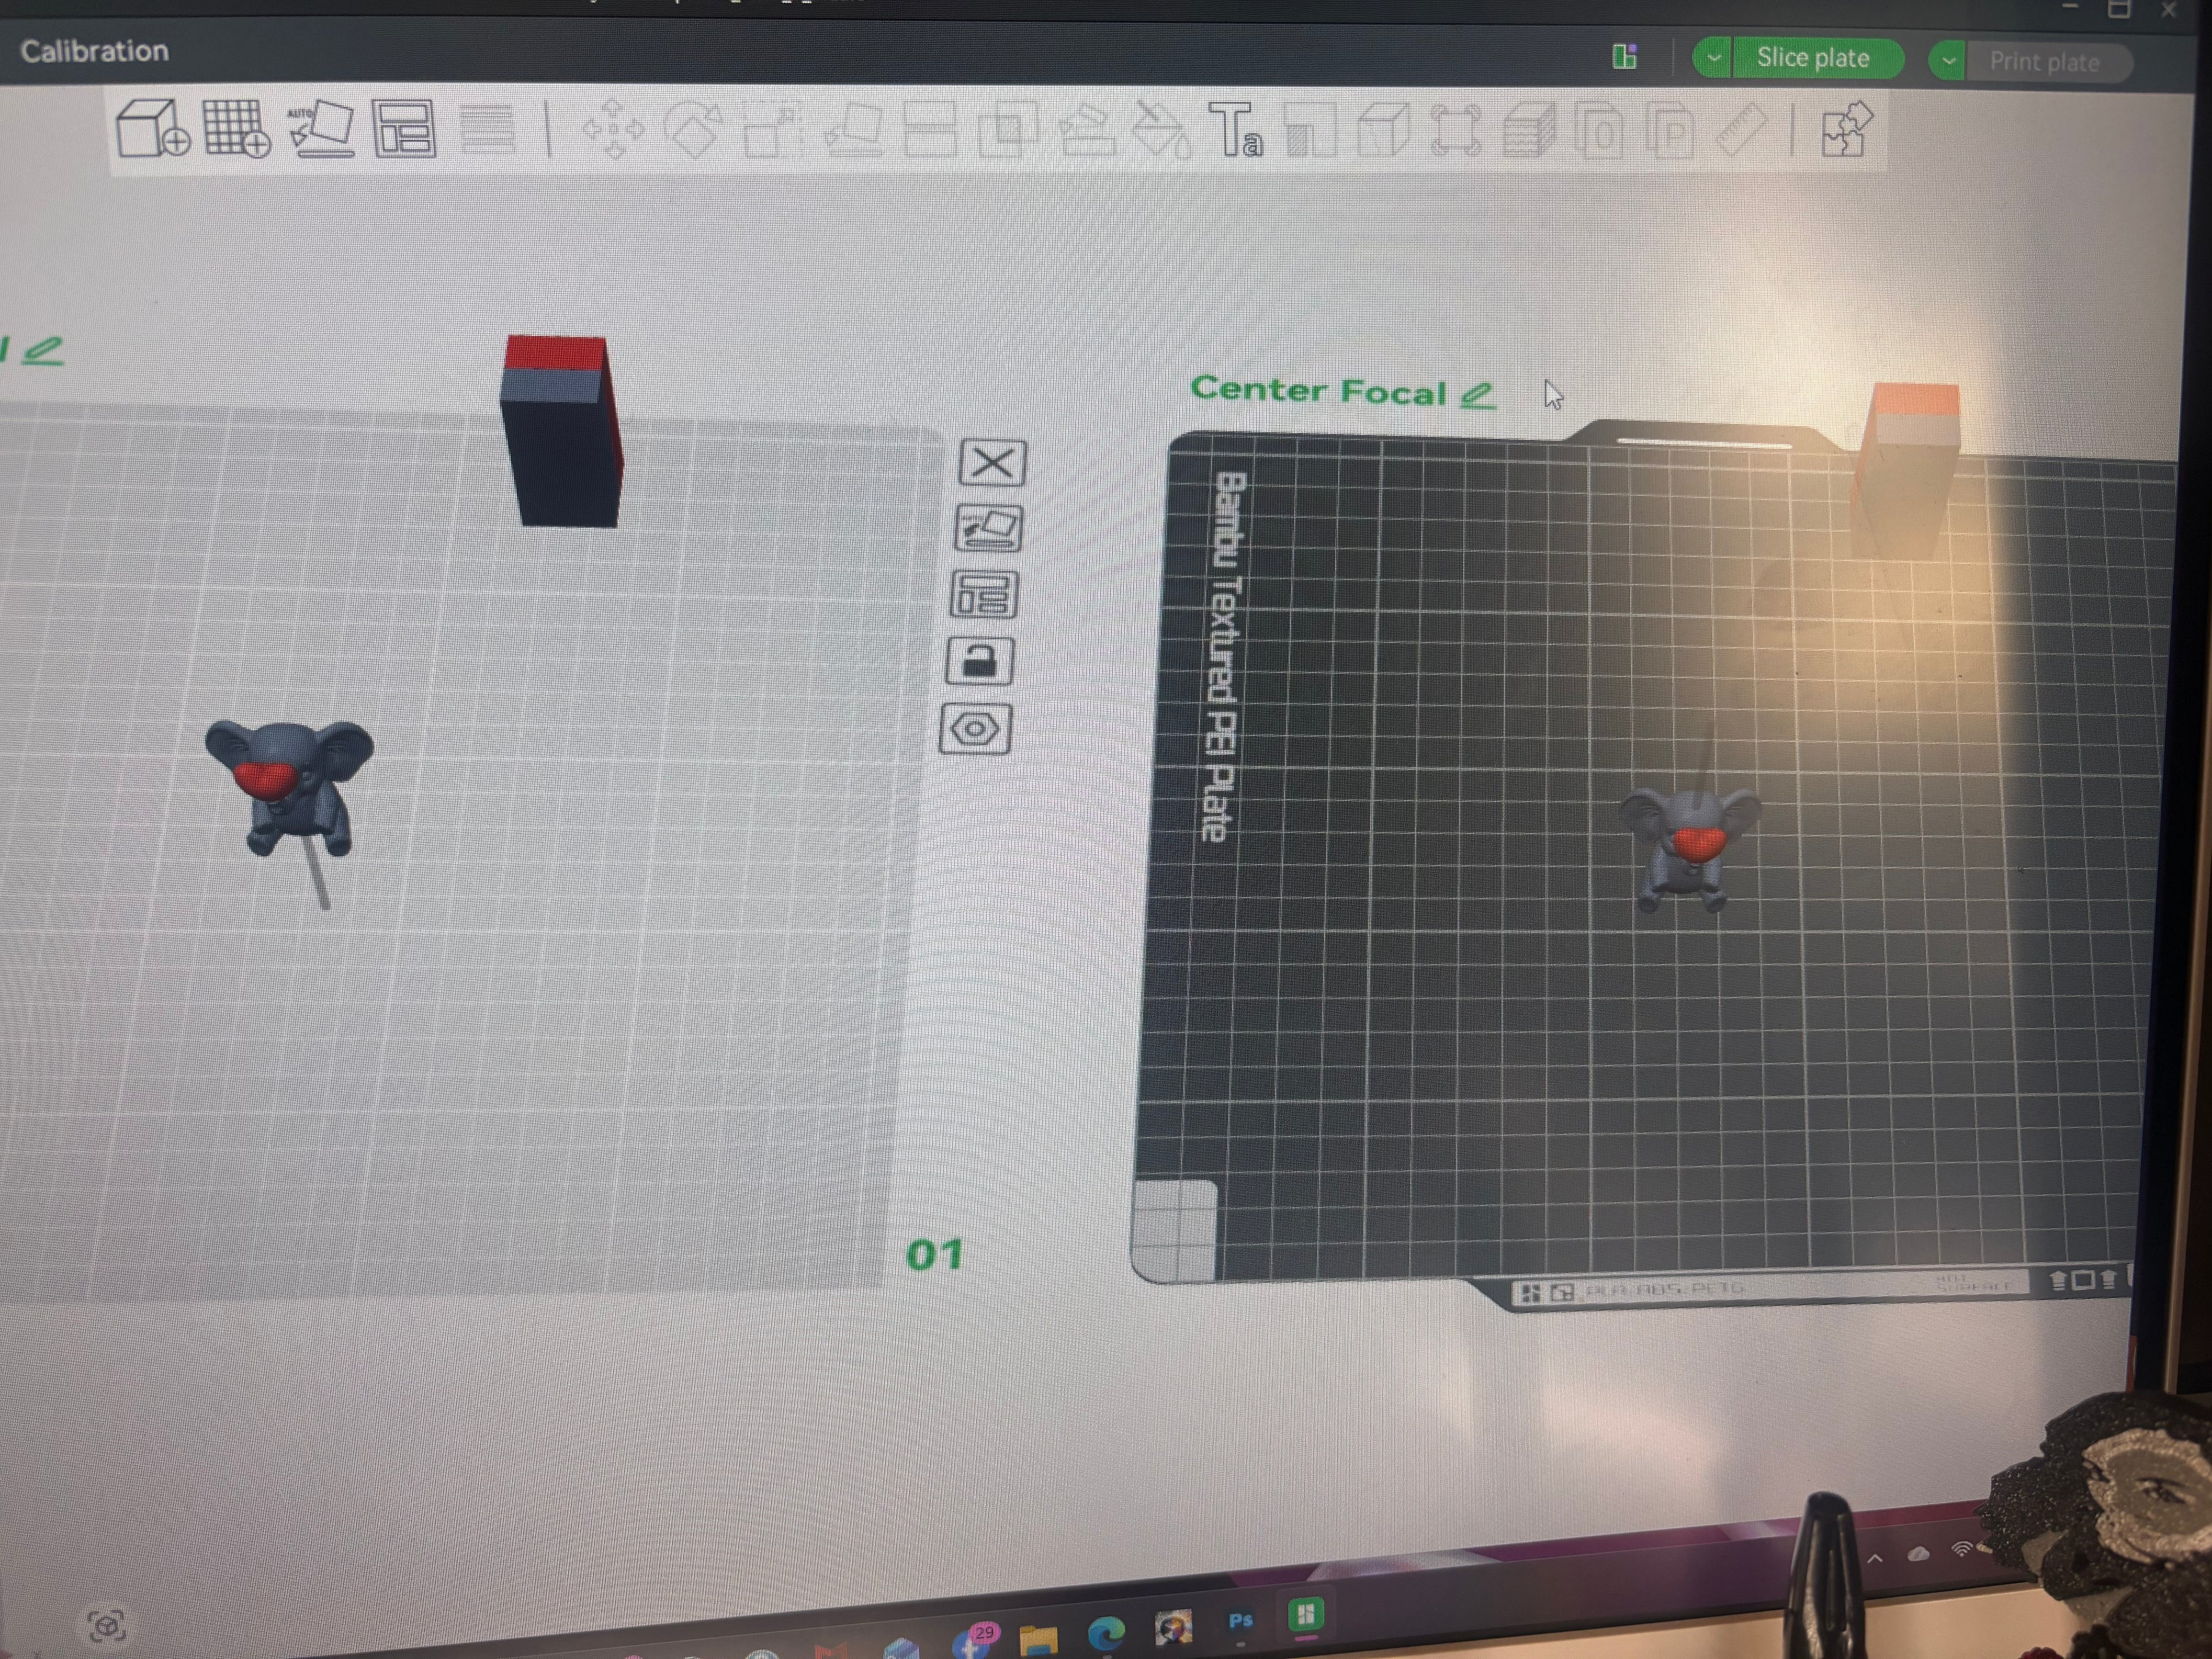Open the Slice plate dropdown arrow
Viewport: 2212px width, 1659px height.
(x=1713, y=58)
